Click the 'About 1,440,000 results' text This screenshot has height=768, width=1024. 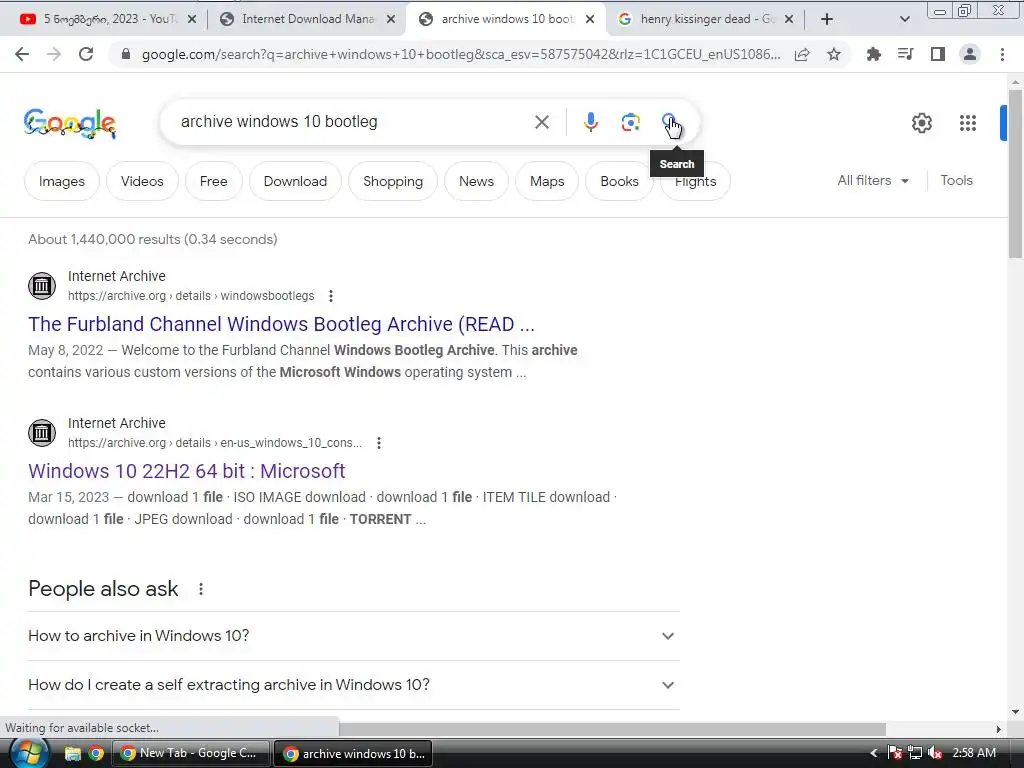coord(153,239)
